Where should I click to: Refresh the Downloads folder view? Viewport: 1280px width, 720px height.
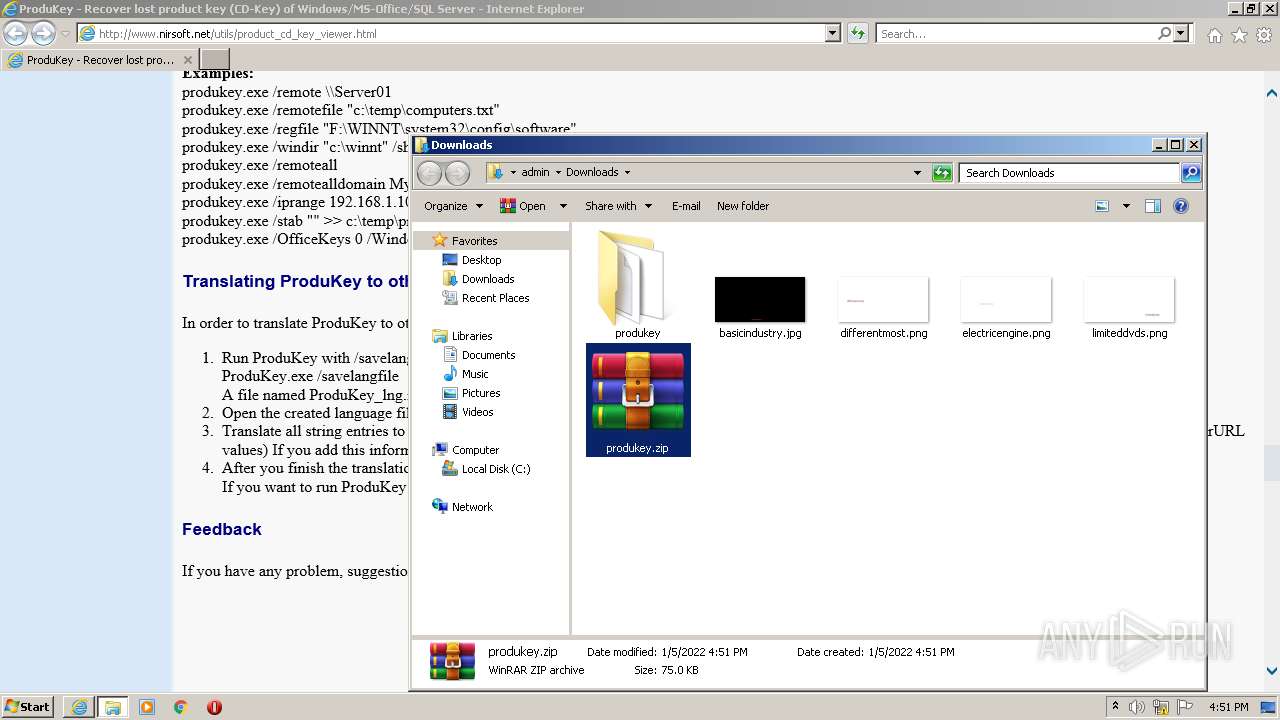942,173
